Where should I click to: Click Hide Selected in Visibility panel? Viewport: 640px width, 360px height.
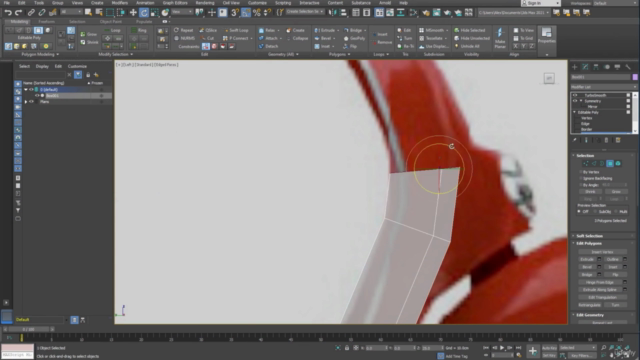pos(469,30)
